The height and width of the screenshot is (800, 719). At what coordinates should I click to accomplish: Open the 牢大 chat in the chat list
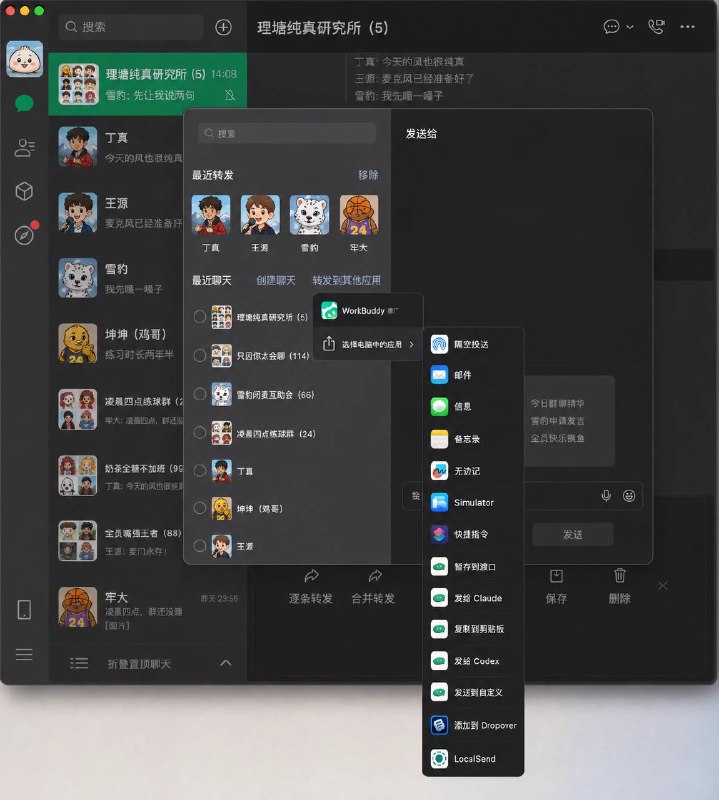pyautogui.click(x=148, y=608)
